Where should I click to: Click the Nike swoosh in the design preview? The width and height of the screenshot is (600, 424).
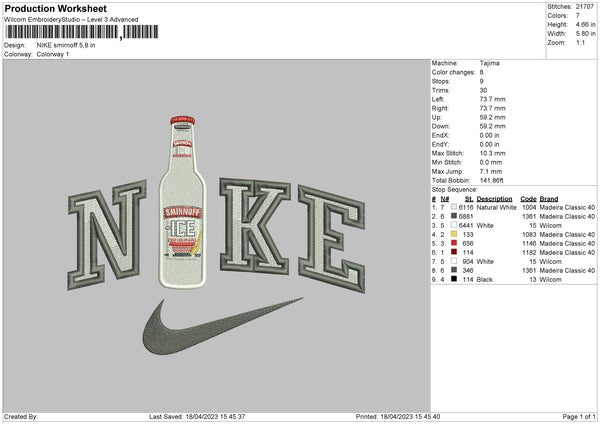click(222, 326)
